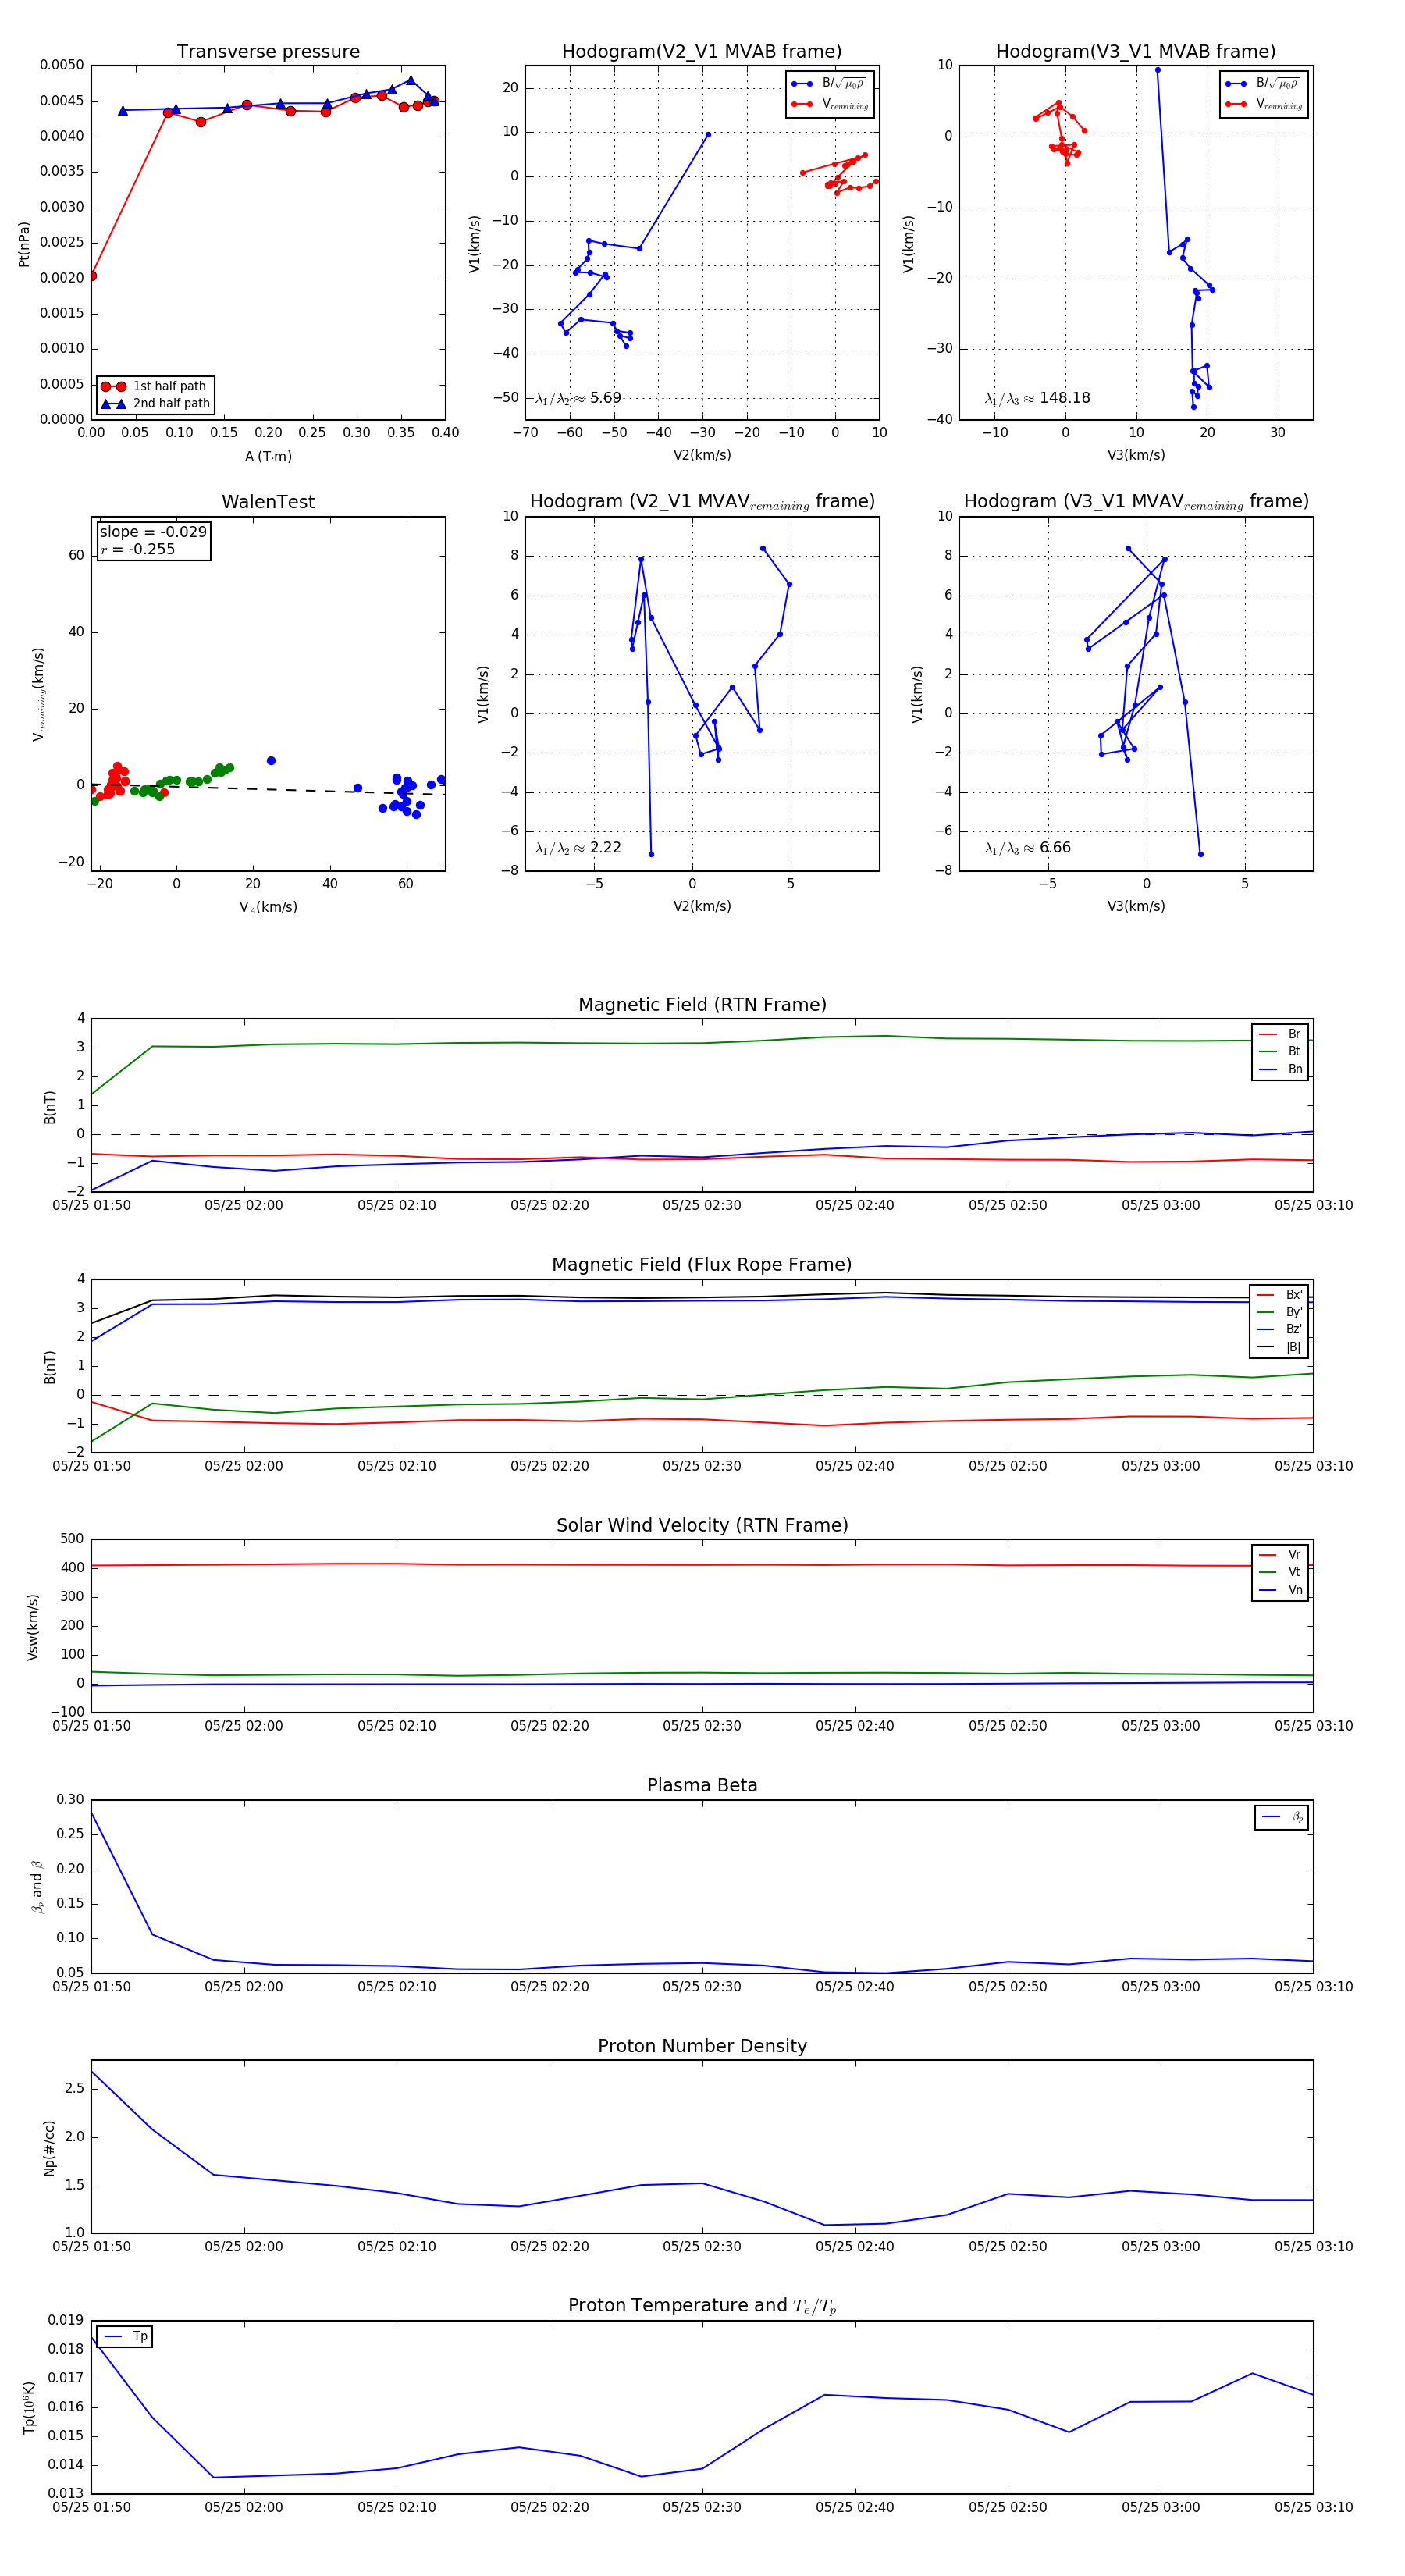The width and height of the screenshot is (1405, 2576).
Task: Click the 'WalenTest' plot title
Action: [x=268, y=502]
